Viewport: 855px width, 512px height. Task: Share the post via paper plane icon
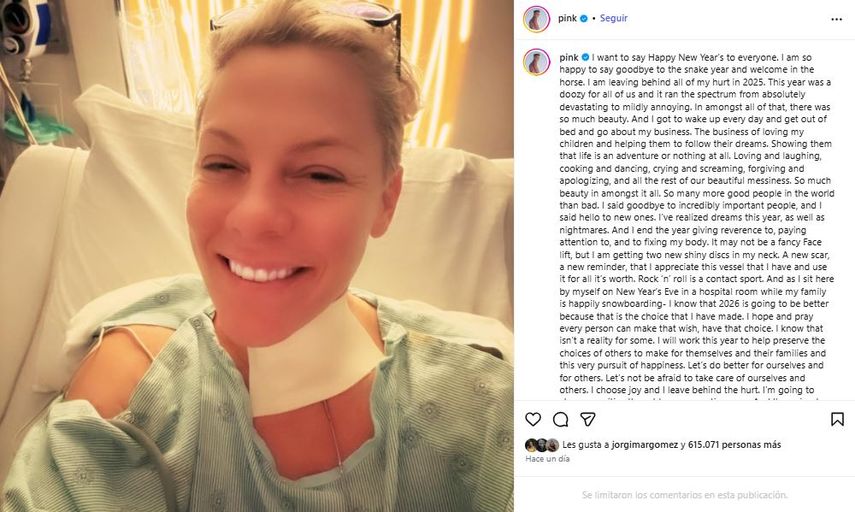[587, 419]
